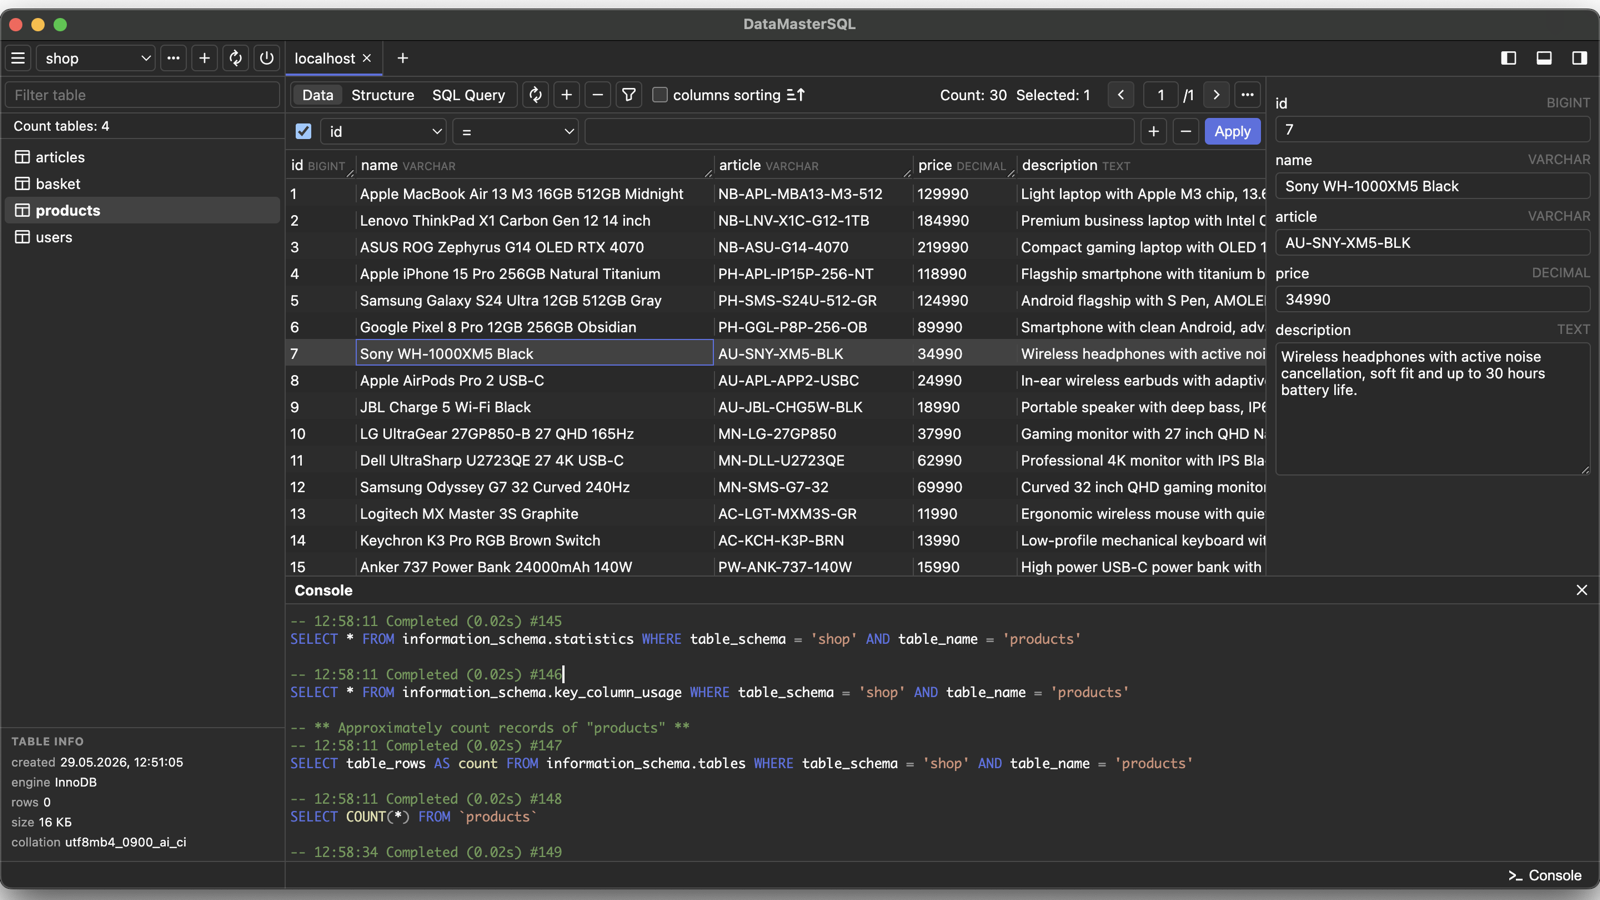Switch to the Structure tab
The width and height of the screenshot is (1600, 900).
coord(382,95)
